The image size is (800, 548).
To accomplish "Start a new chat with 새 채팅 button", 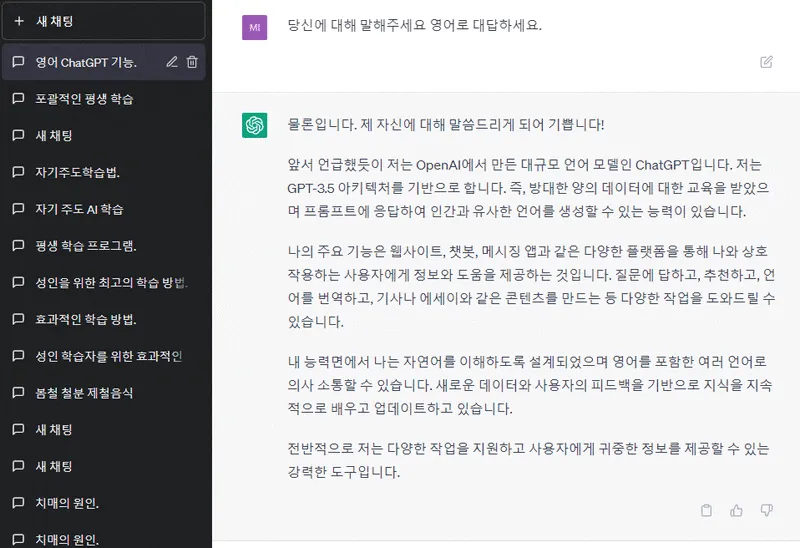I will click(x=104, y=21).
